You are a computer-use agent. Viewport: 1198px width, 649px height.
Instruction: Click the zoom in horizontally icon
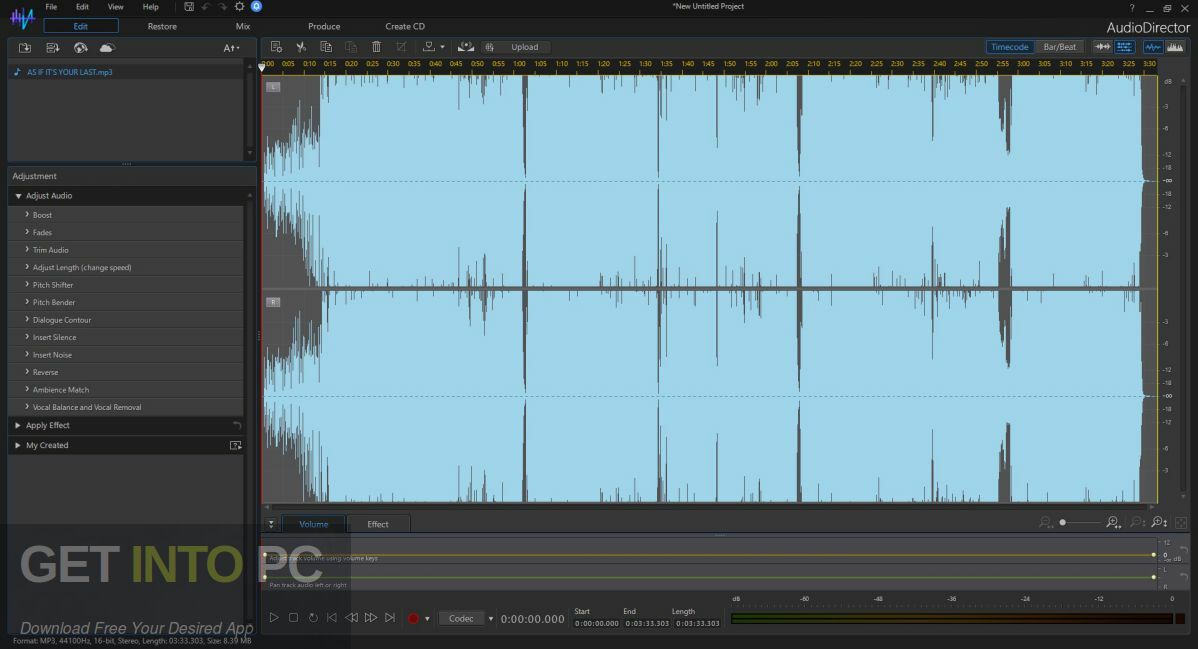point(1113,522)
